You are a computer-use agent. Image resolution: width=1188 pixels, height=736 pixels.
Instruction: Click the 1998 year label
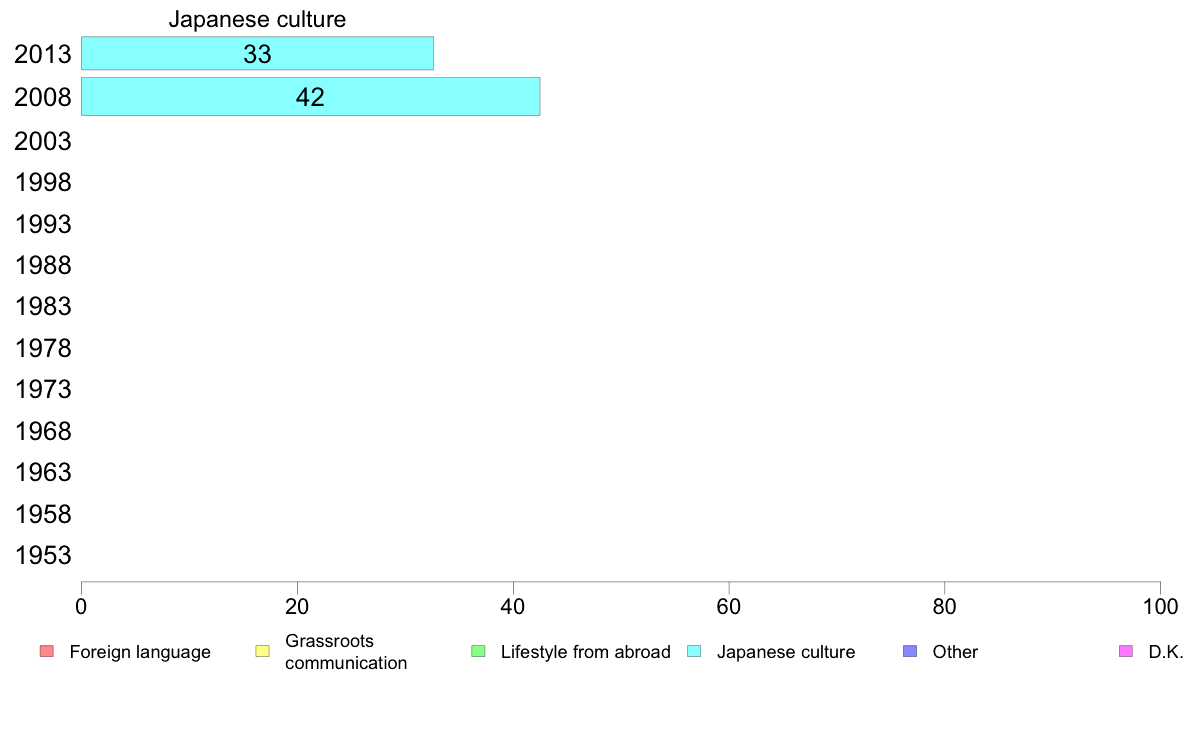(x=42, y=183)
